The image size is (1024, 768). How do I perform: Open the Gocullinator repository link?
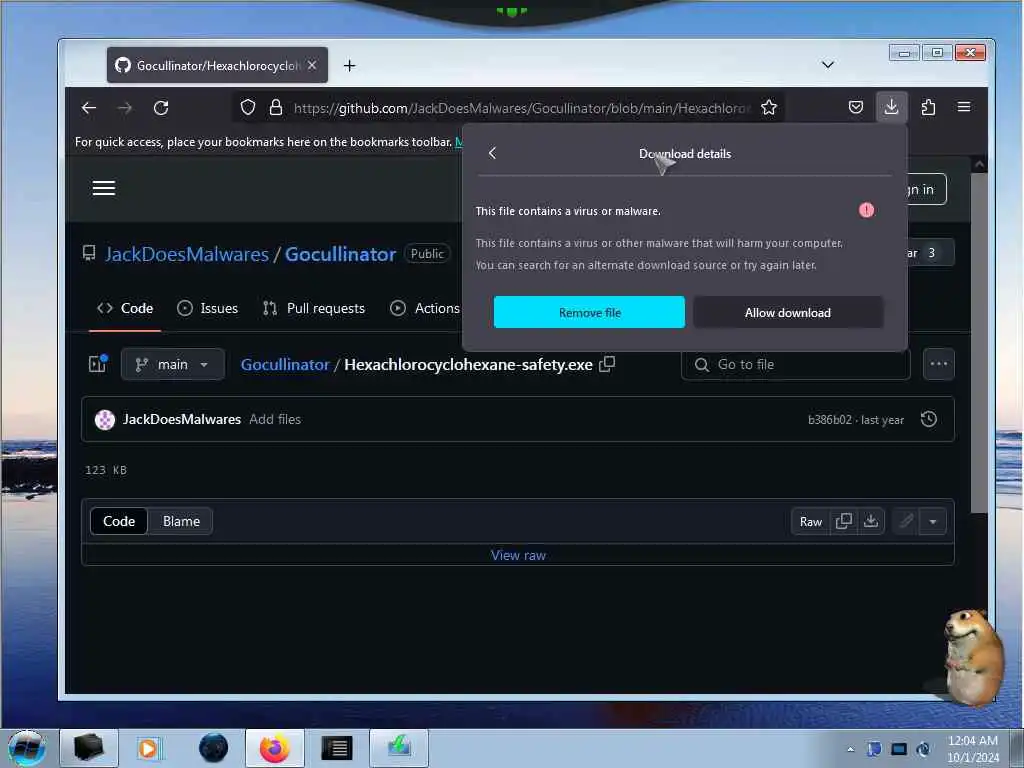pos(340,254)
